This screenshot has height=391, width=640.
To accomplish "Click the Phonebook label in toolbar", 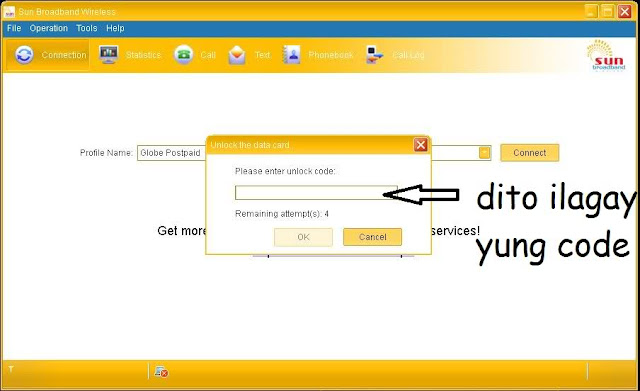I will (x=331, y=55).
